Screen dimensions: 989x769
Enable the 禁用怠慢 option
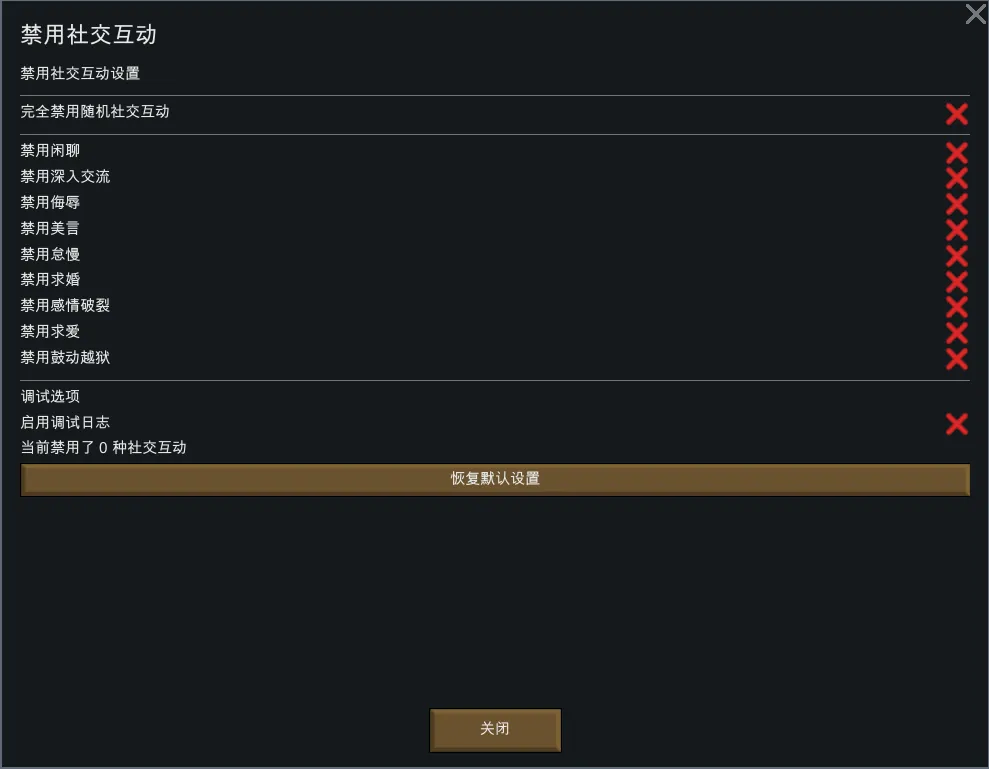[956, 256]
